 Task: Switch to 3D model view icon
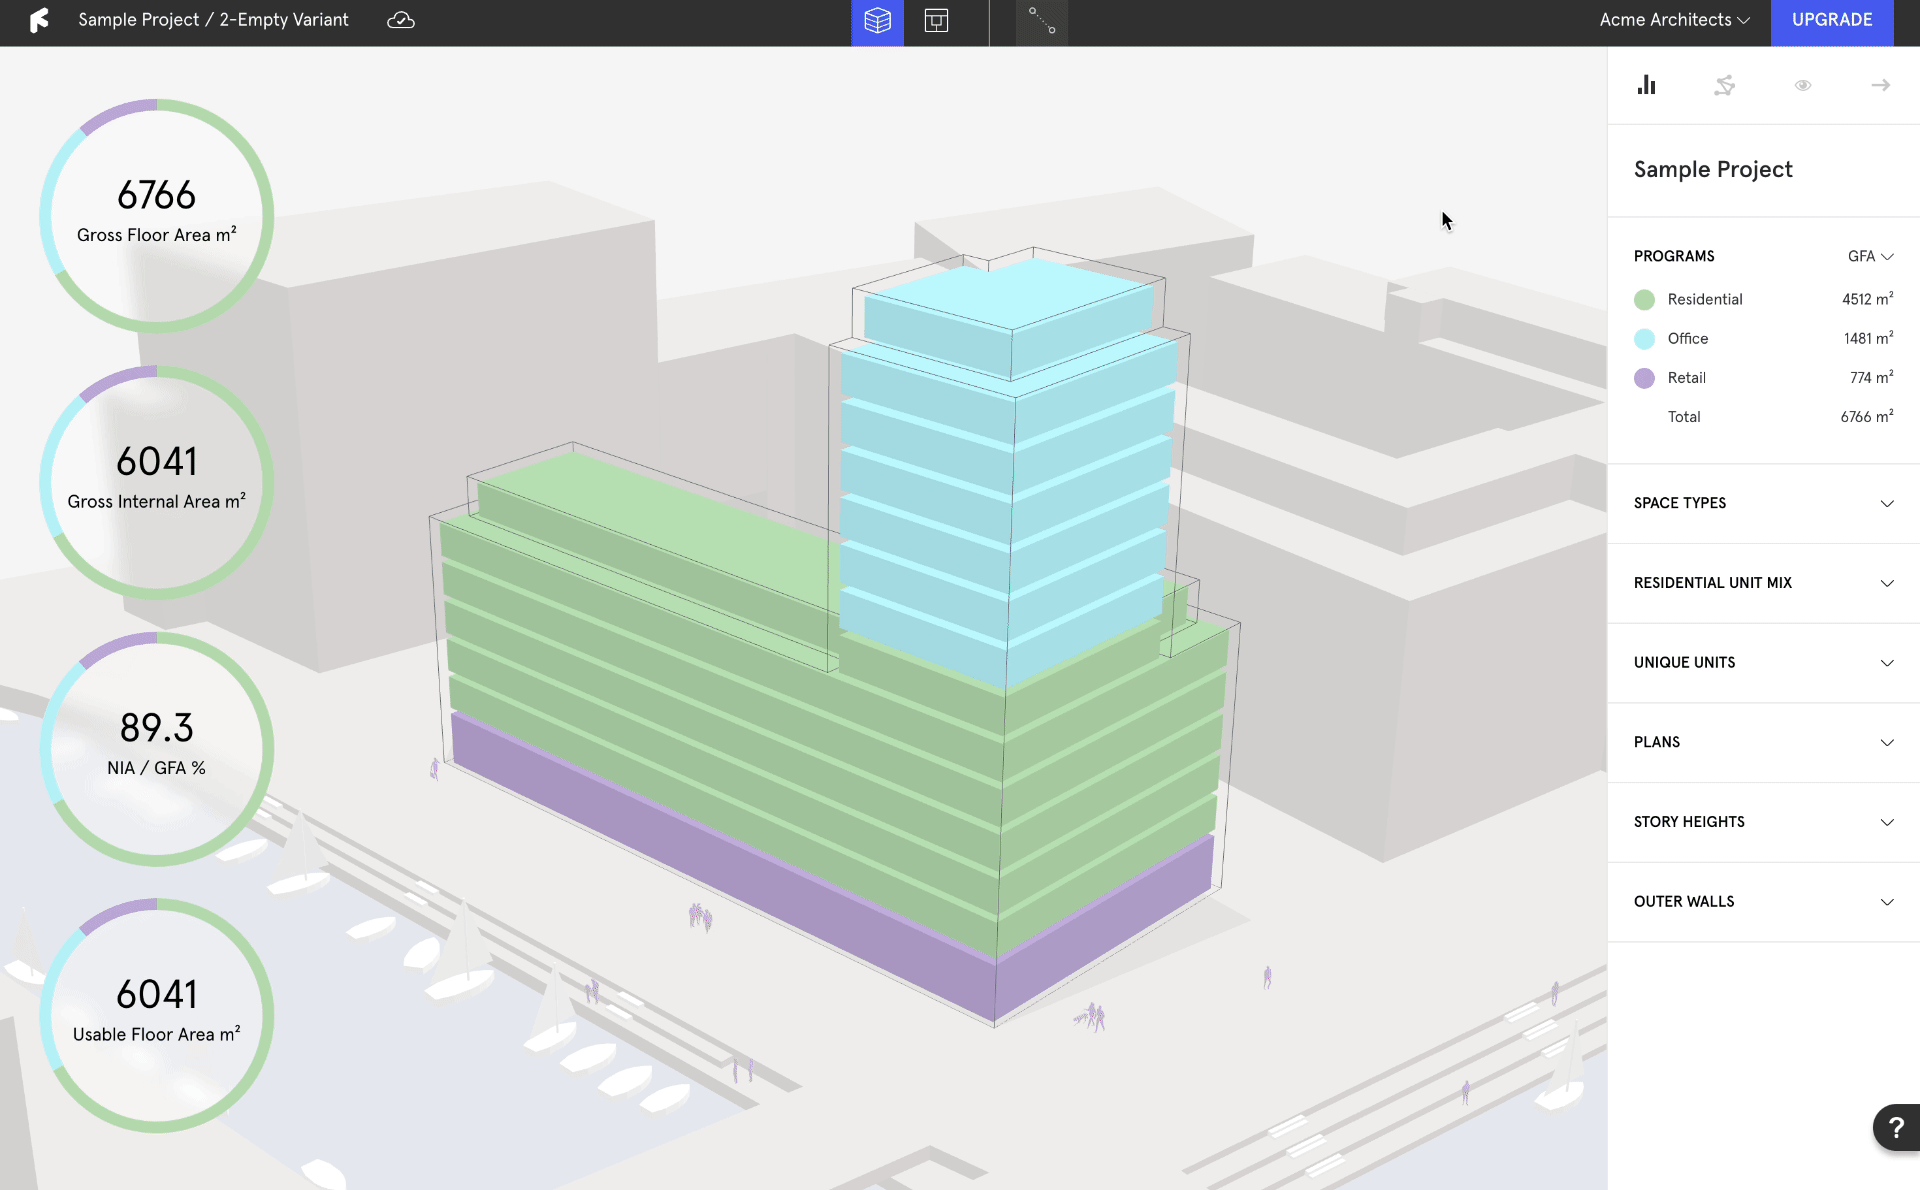[877, 21]
